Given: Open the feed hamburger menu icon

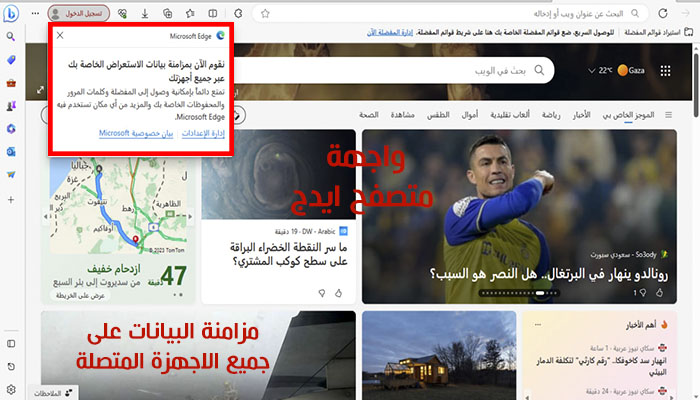Looking at the screenshot, I should pos(668,115).
